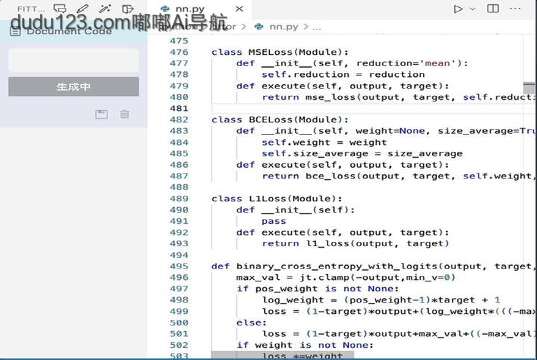
Task: Select the magic wand icon in sidebar header
Action: point(105,8)
